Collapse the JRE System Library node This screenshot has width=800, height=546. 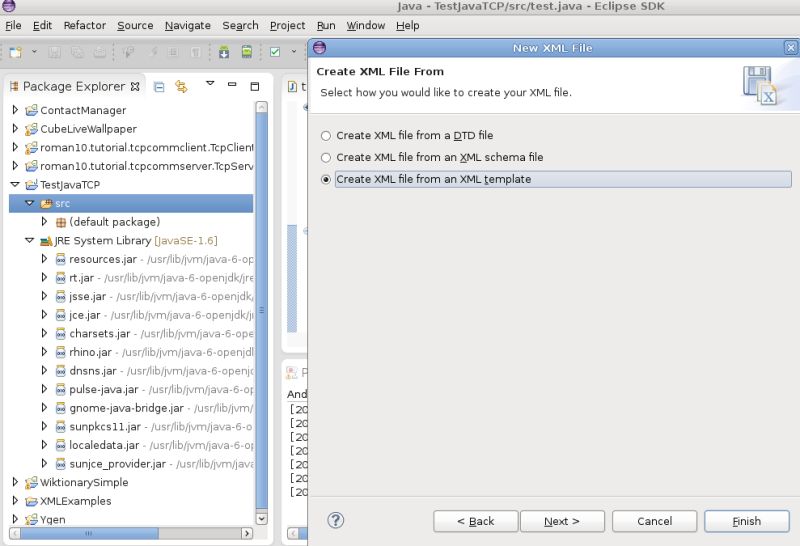(x=30, y=240)
